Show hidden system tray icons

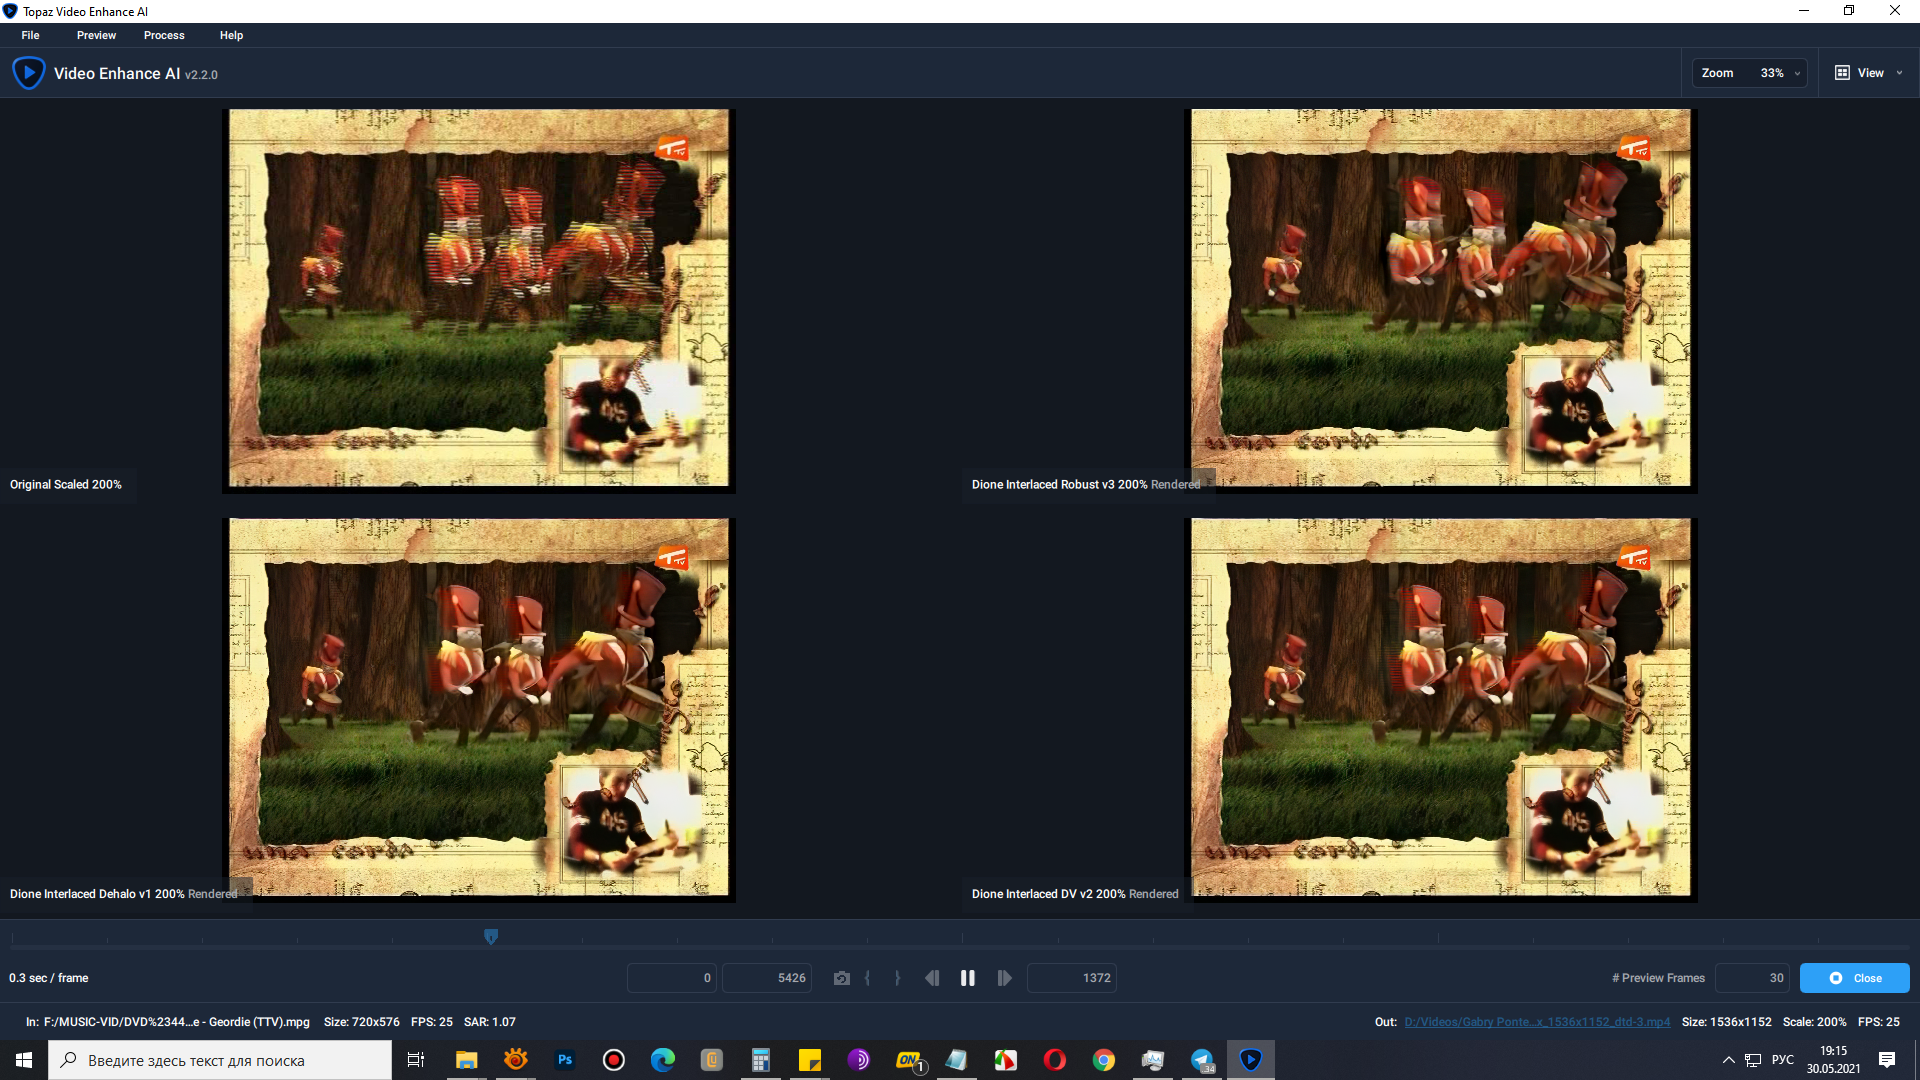coord(1728,1060)
